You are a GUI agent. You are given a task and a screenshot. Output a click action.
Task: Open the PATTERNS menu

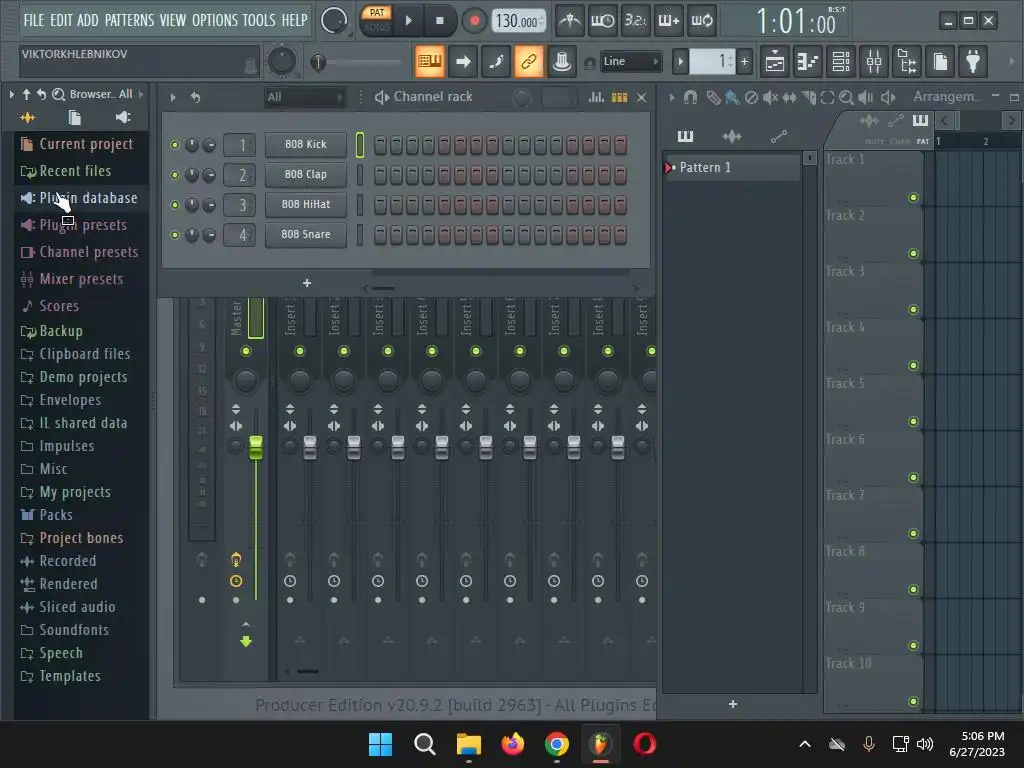(129, 20)
